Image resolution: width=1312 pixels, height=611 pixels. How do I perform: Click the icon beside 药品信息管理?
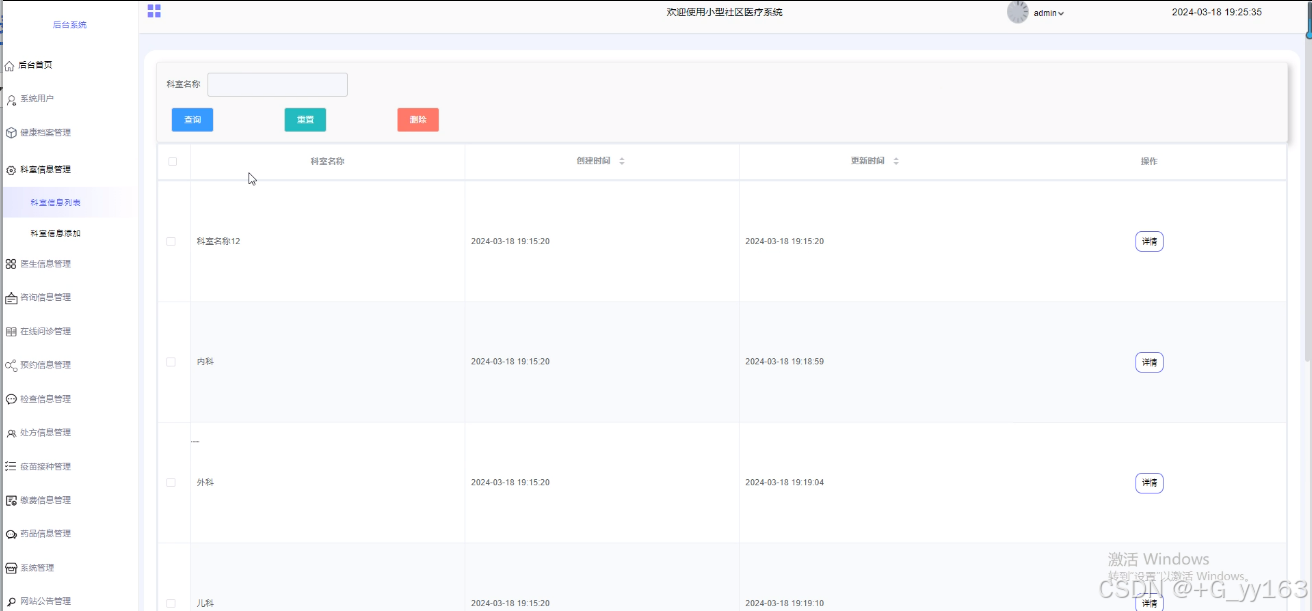(x=11, y=534)
